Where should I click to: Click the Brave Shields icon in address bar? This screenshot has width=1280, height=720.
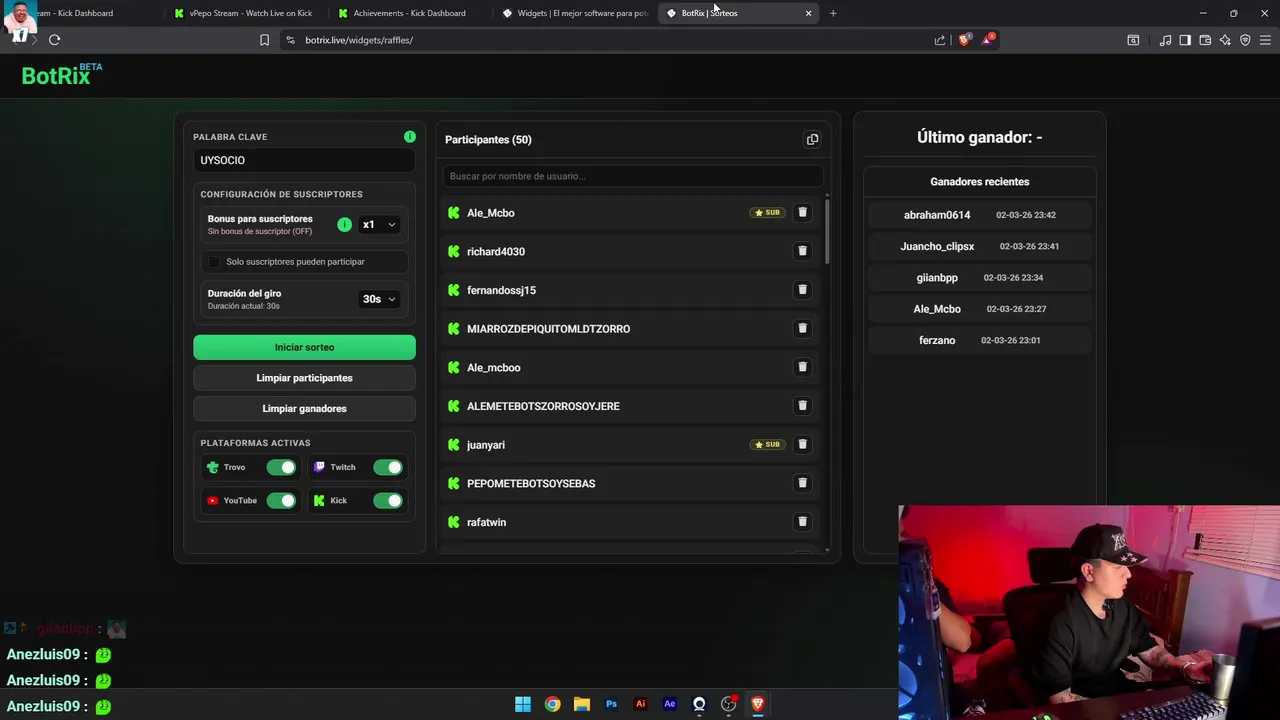coord(964,40)
